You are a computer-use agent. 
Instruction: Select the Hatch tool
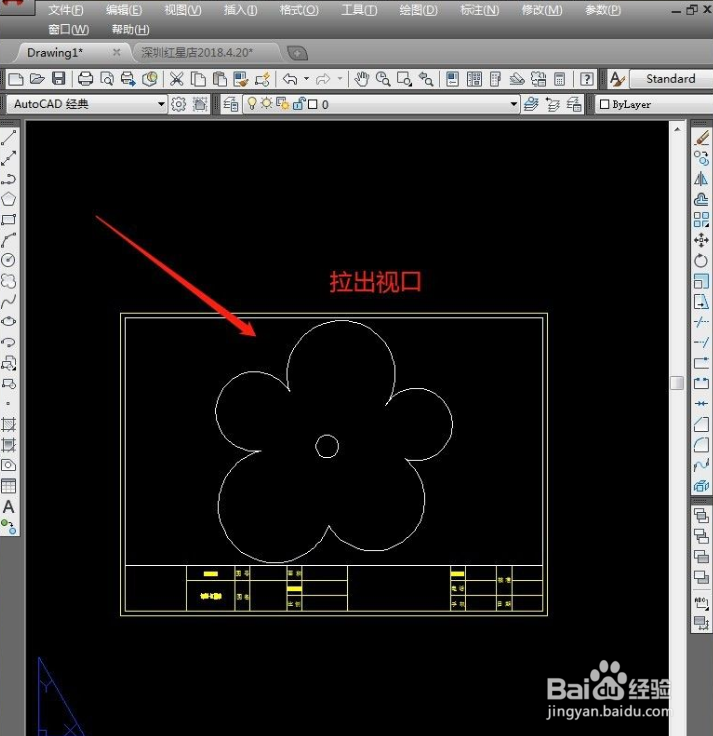tap(8, 424)
